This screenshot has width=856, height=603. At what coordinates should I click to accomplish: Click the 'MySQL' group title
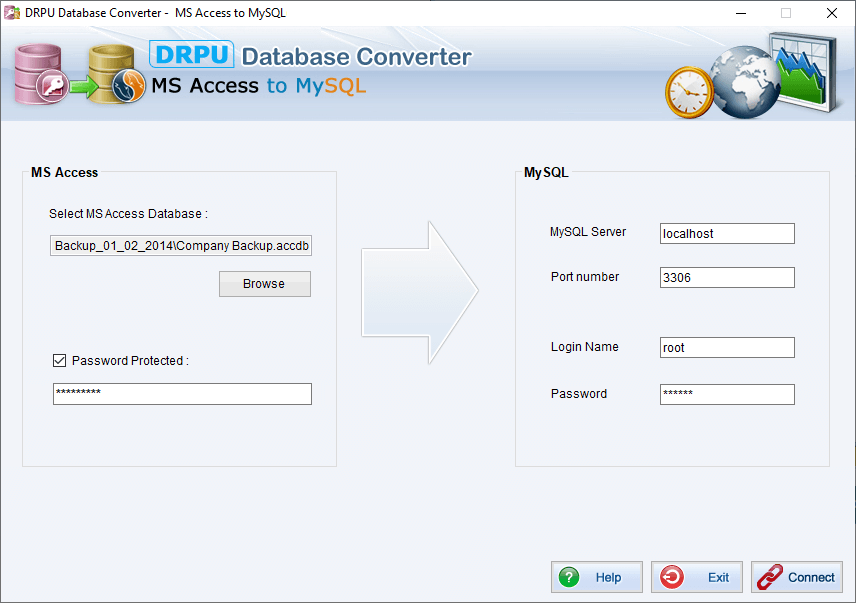(546, 172)
